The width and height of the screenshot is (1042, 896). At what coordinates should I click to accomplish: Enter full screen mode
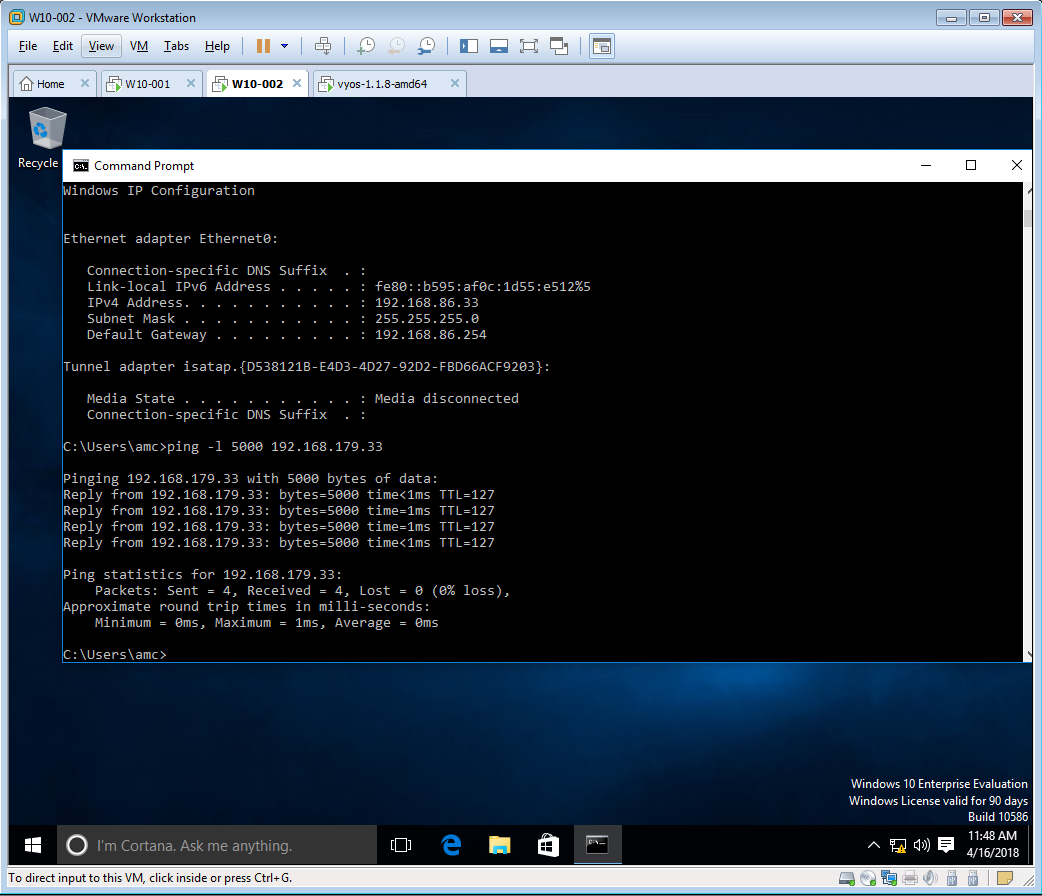coord(529,46)
